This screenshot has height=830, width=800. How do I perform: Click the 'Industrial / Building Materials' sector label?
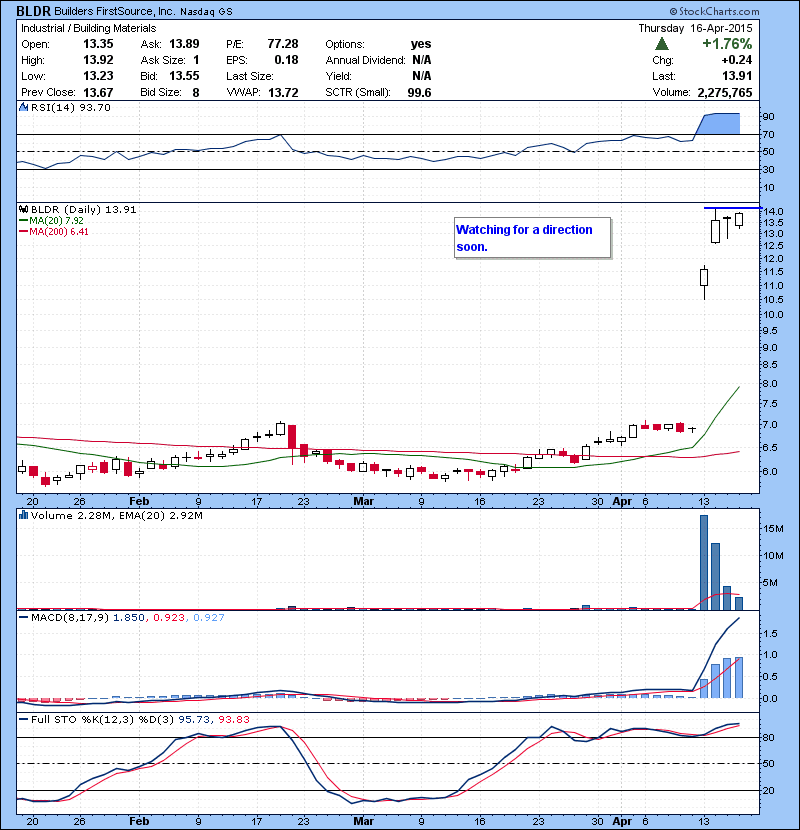[88, 28]
